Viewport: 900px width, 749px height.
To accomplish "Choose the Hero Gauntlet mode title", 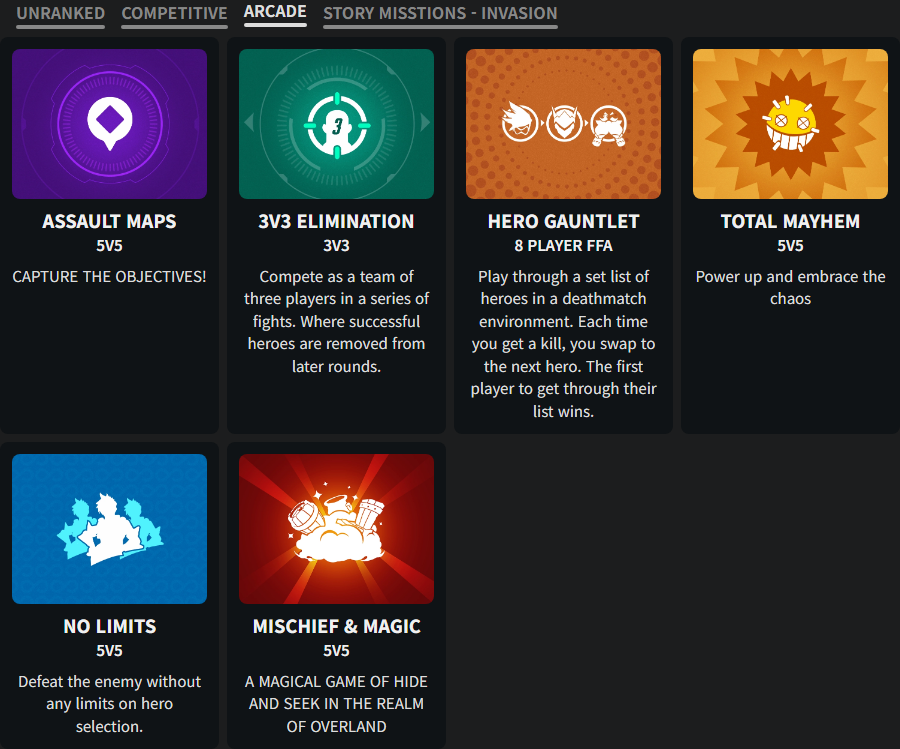I will (x=564, y=222).
